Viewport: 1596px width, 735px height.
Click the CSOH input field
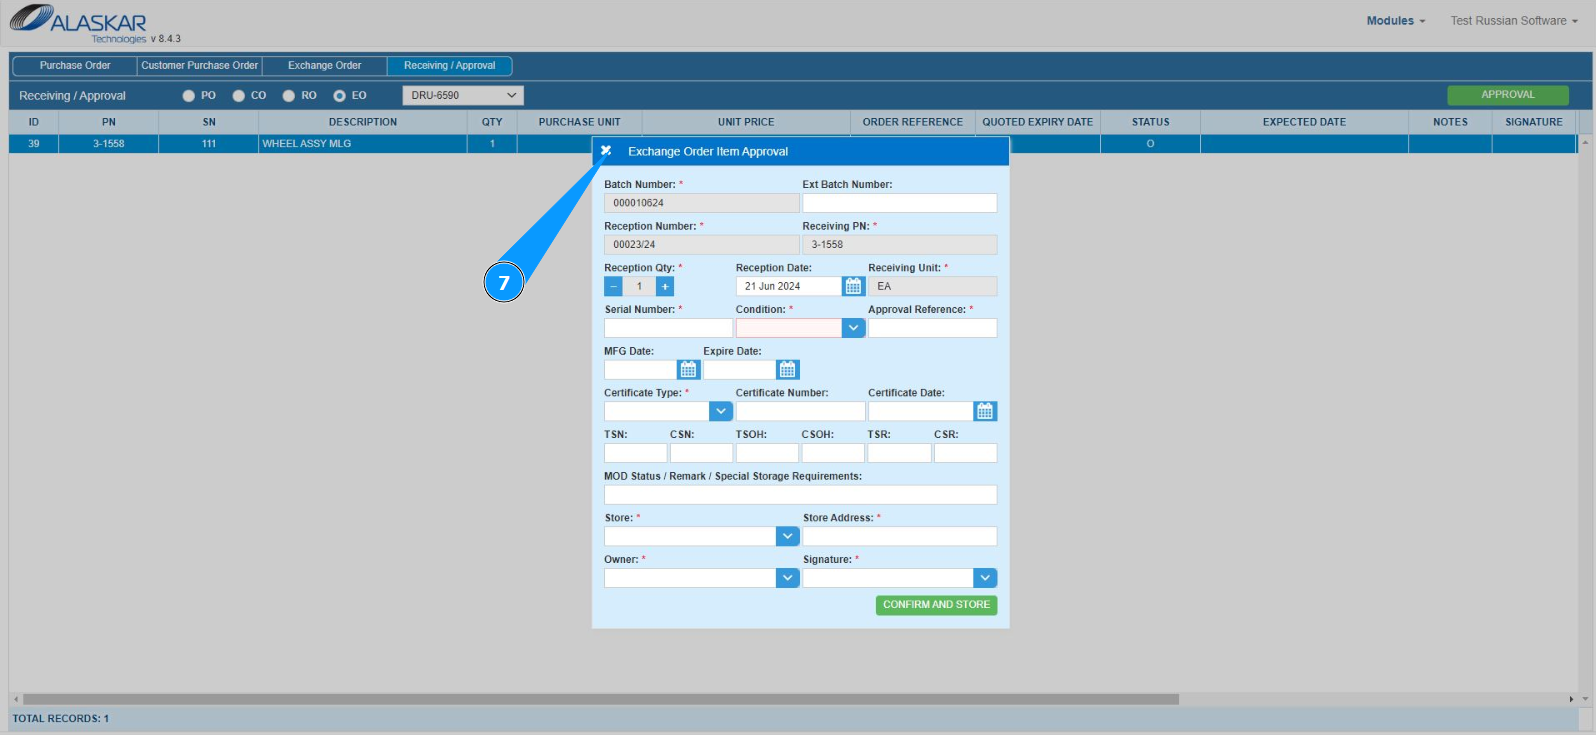[833, 453]
